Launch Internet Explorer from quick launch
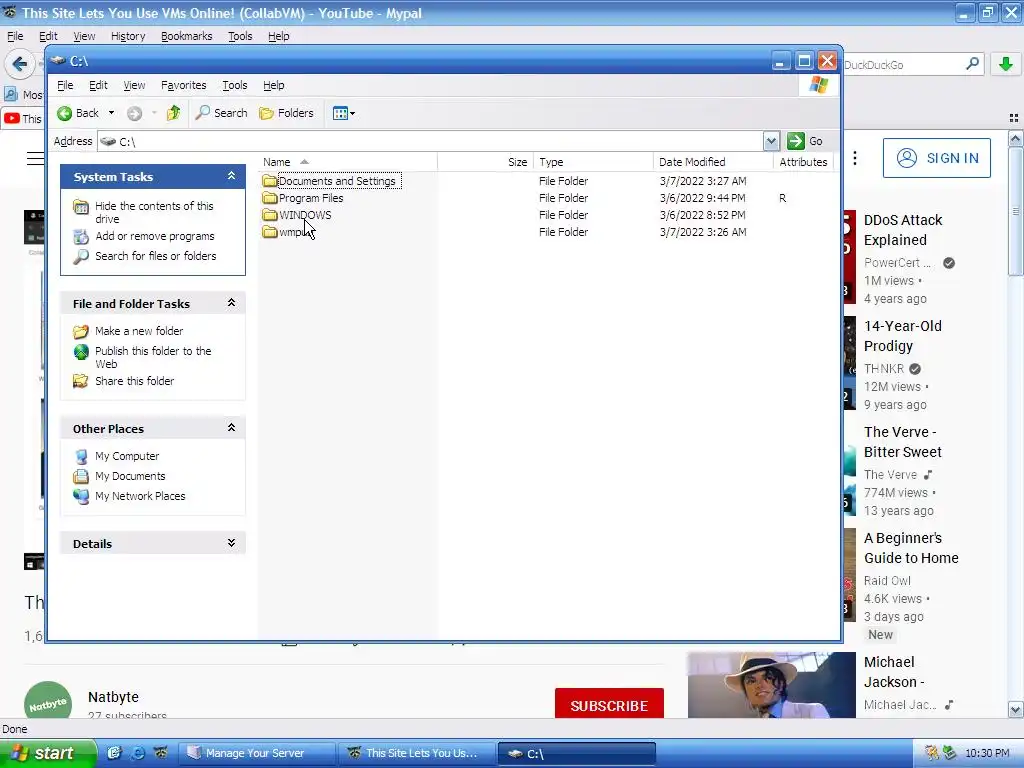This screenshot has width=1024, height=768. [x=138, y=753]
